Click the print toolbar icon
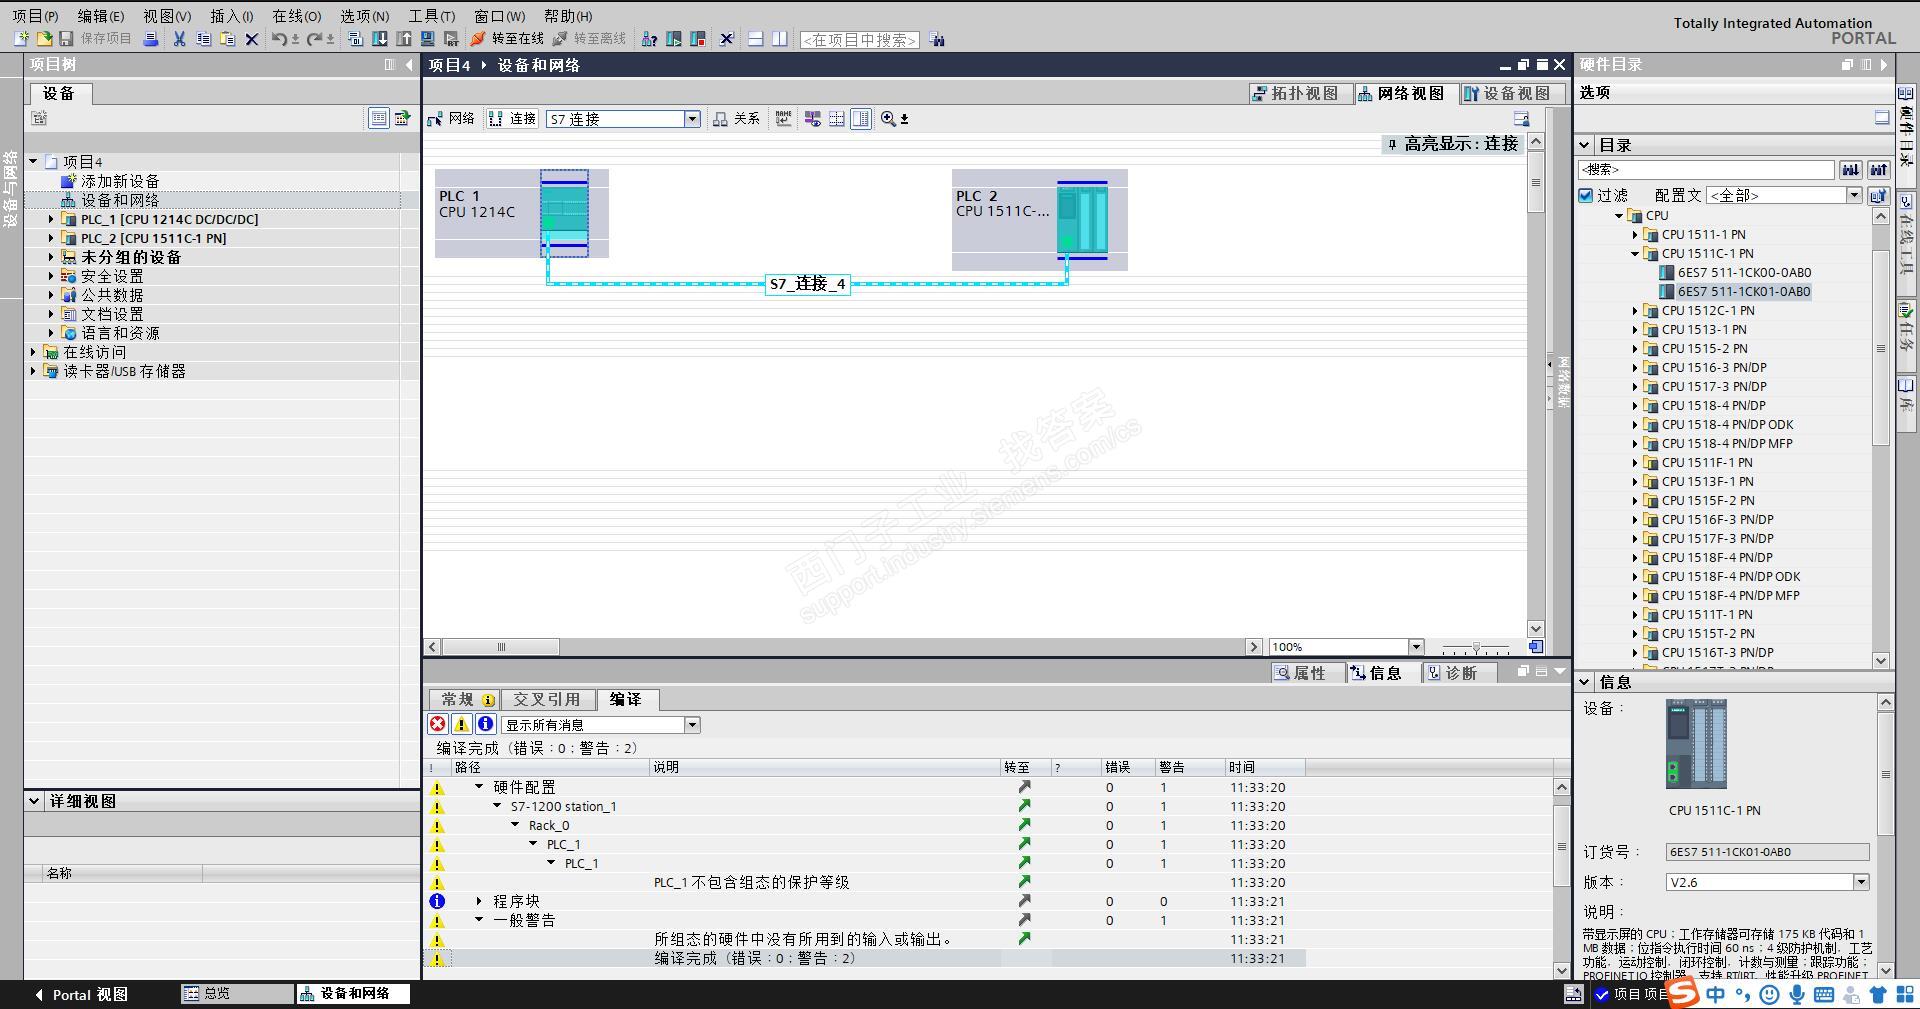Screen dimensions: 1920x1009 coord(151,39)
